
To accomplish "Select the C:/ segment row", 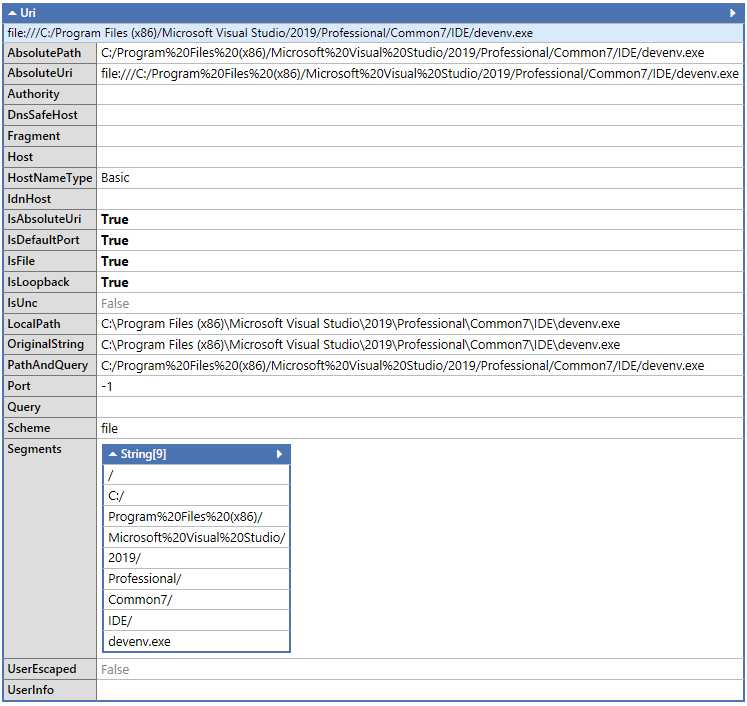I will point(196,496).
